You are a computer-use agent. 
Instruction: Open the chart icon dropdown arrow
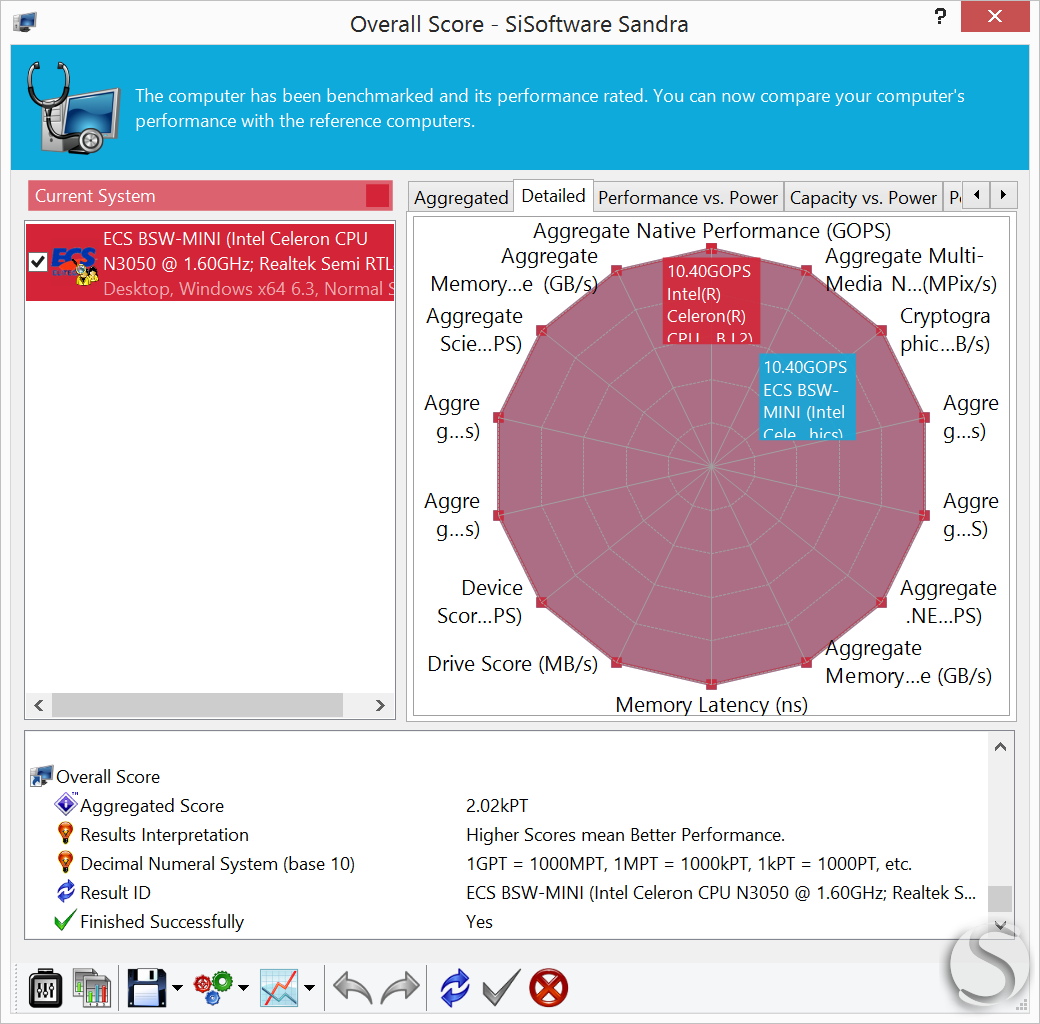(x=310, y=988)
